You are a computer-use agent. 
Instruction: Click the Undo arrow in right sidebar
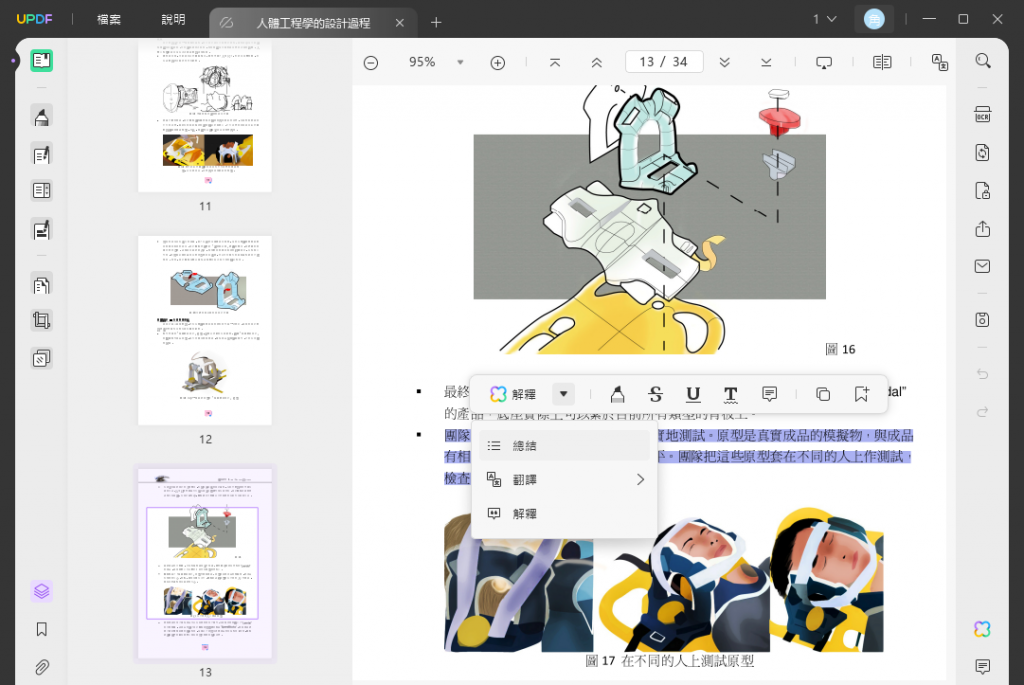(982, 374)
